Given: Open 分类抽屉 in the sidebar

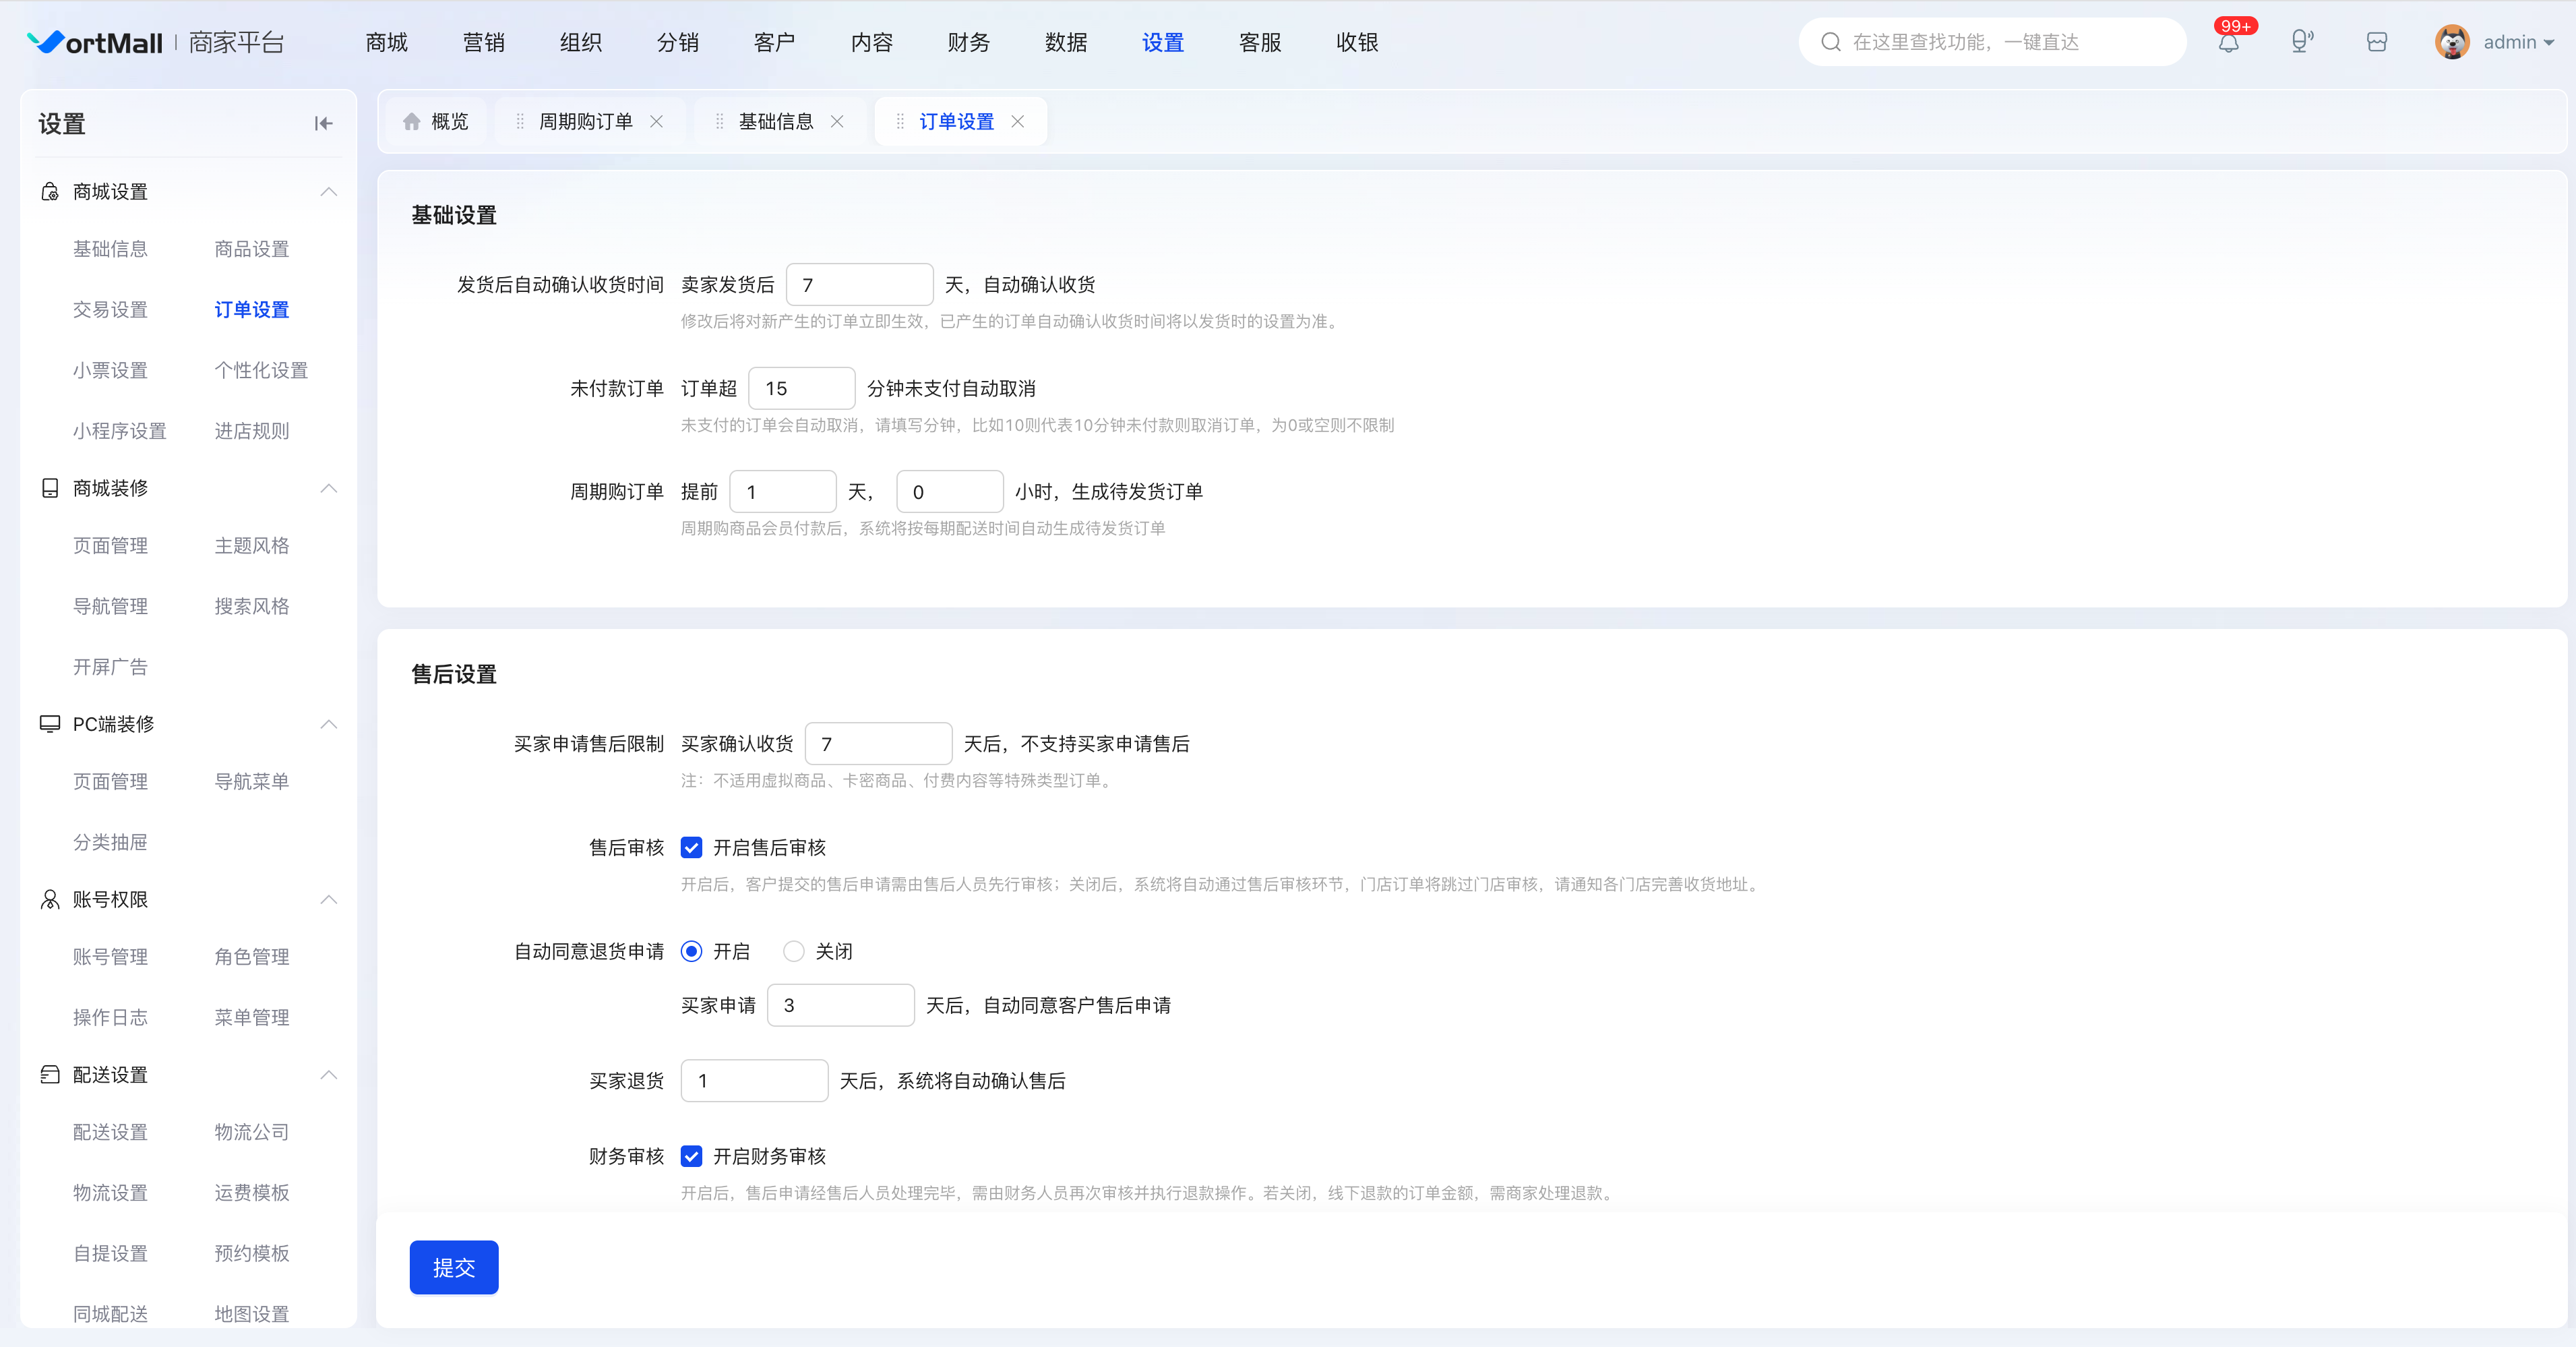Looking at the screenshot, I should (110, 843).
